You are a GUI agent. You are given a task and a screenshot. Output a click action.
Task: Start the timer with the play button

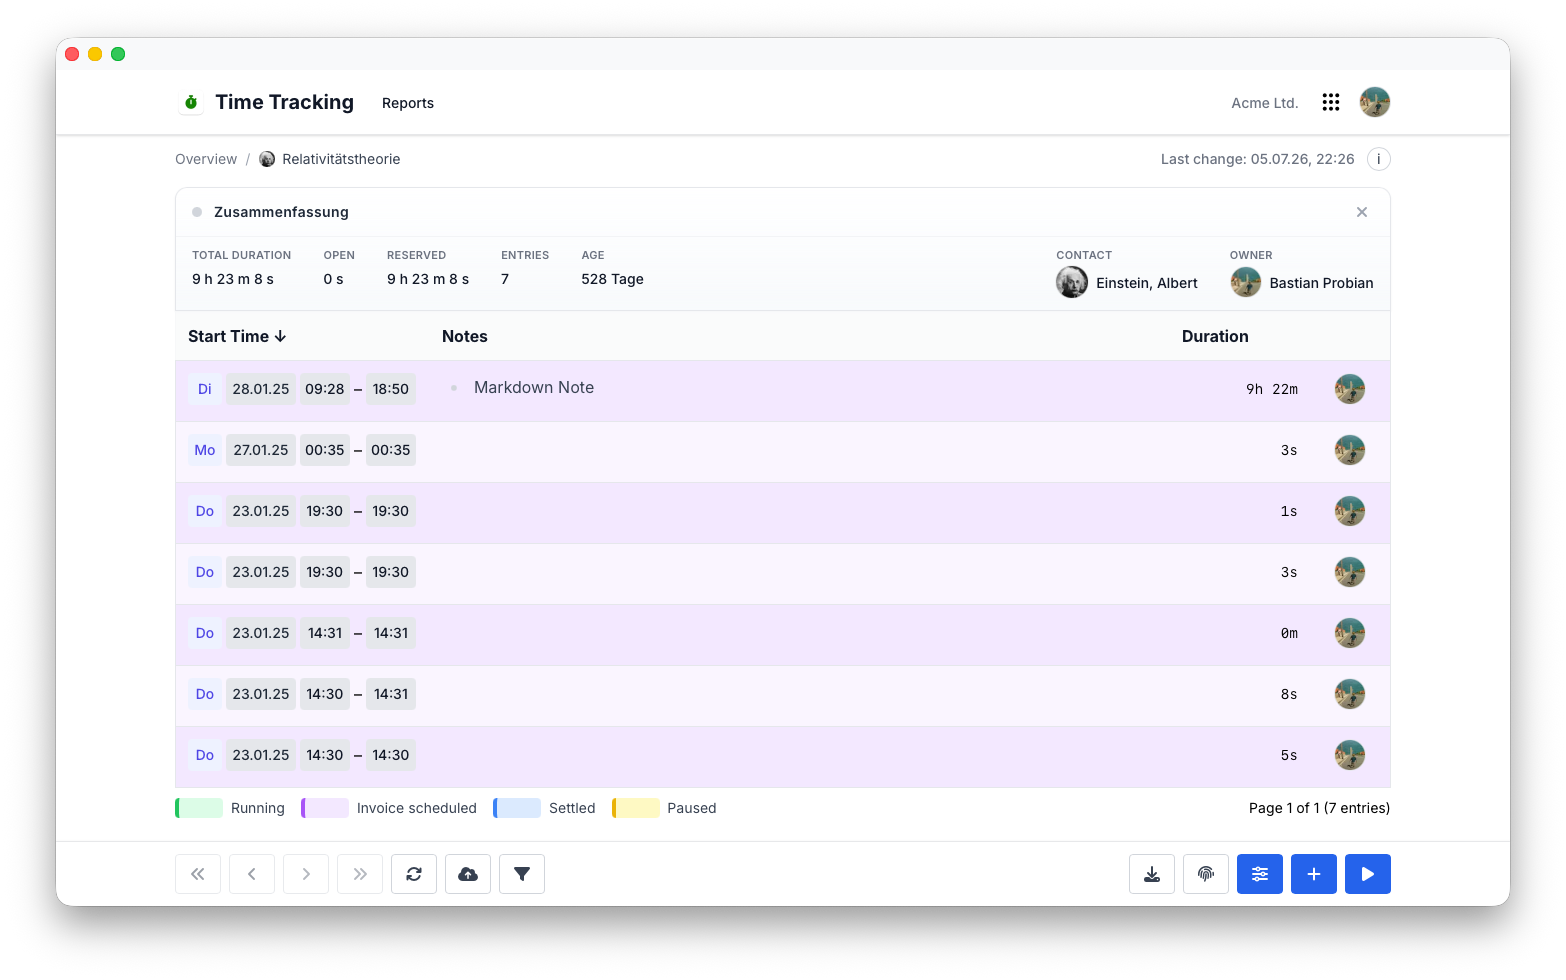1368,874
